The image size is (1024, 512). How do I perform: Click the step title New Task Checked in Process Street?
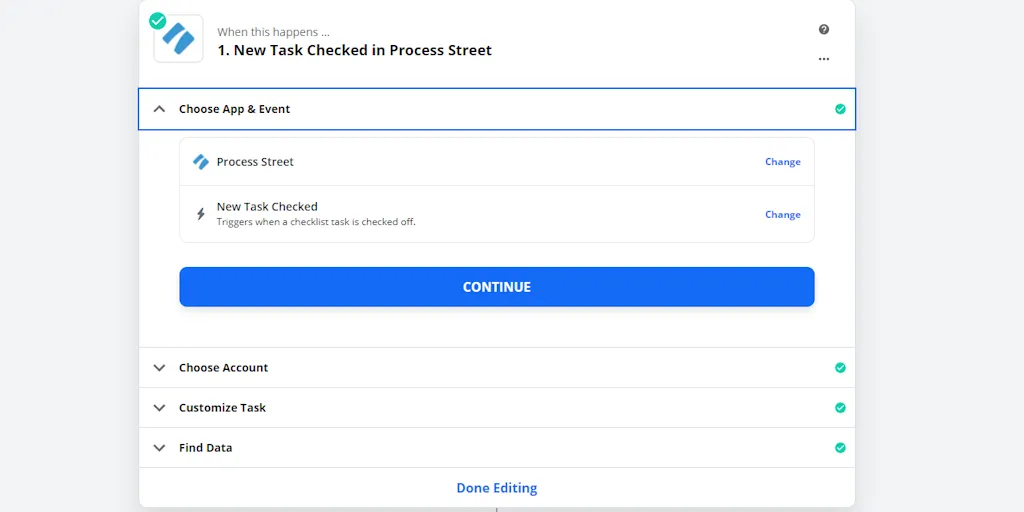[355, 50]
